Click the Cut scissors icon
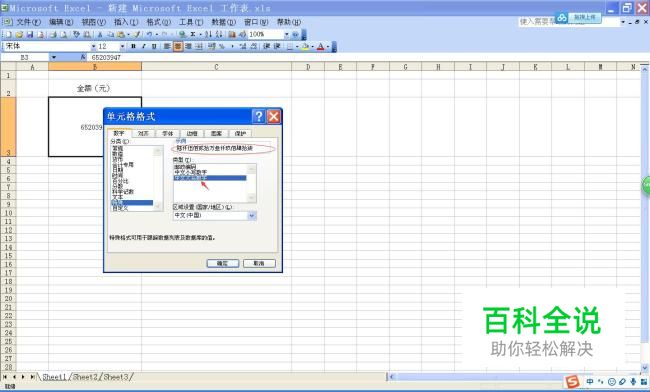Viewport: 650px width, 392px height. (100, 34)
